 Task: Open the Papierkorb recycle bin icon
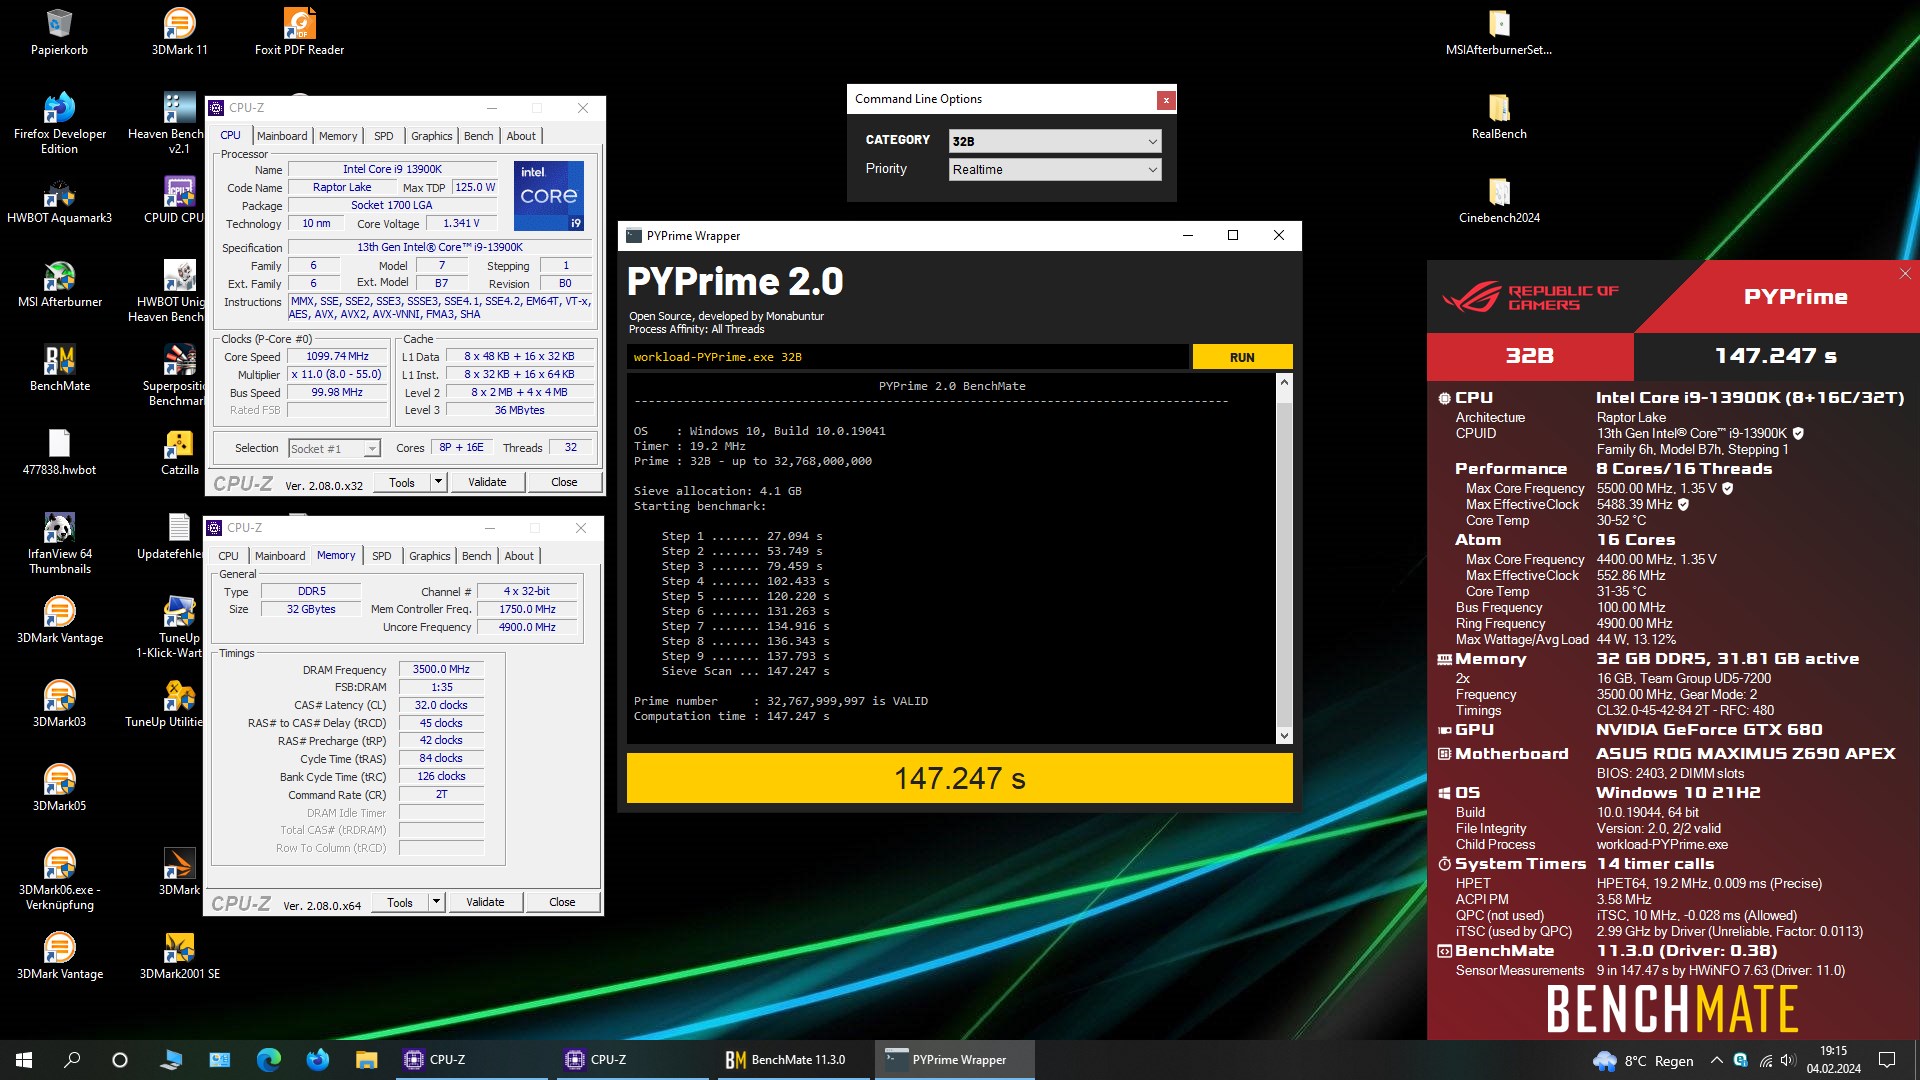coord(59,31)
